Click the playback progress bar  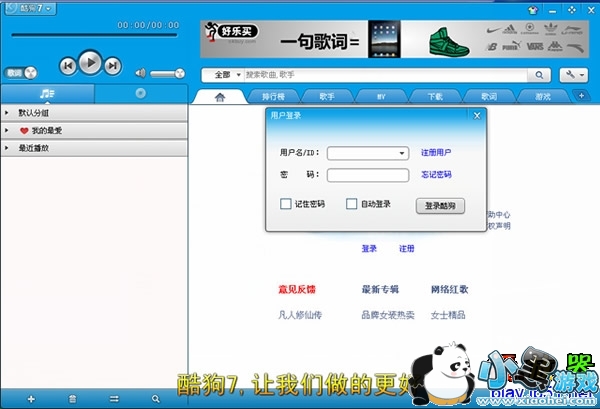[94, 35]
